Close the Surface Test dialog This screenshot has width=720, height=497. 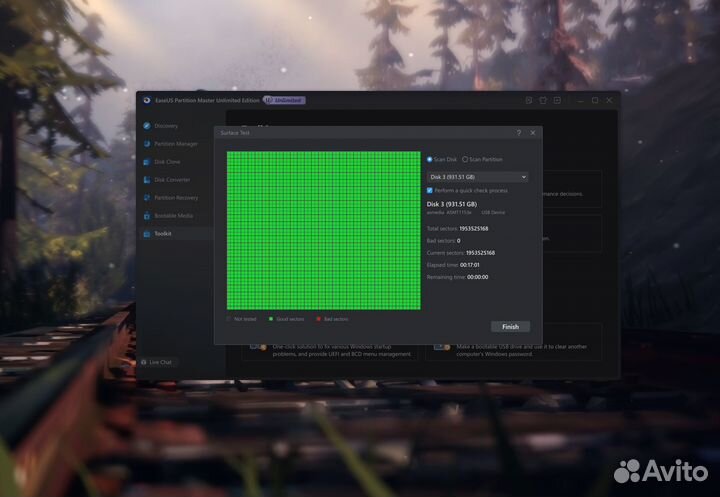533,132
